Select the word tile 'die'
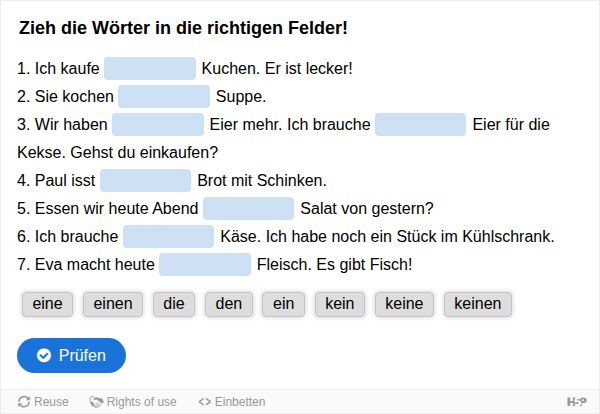 pos(174,304)
